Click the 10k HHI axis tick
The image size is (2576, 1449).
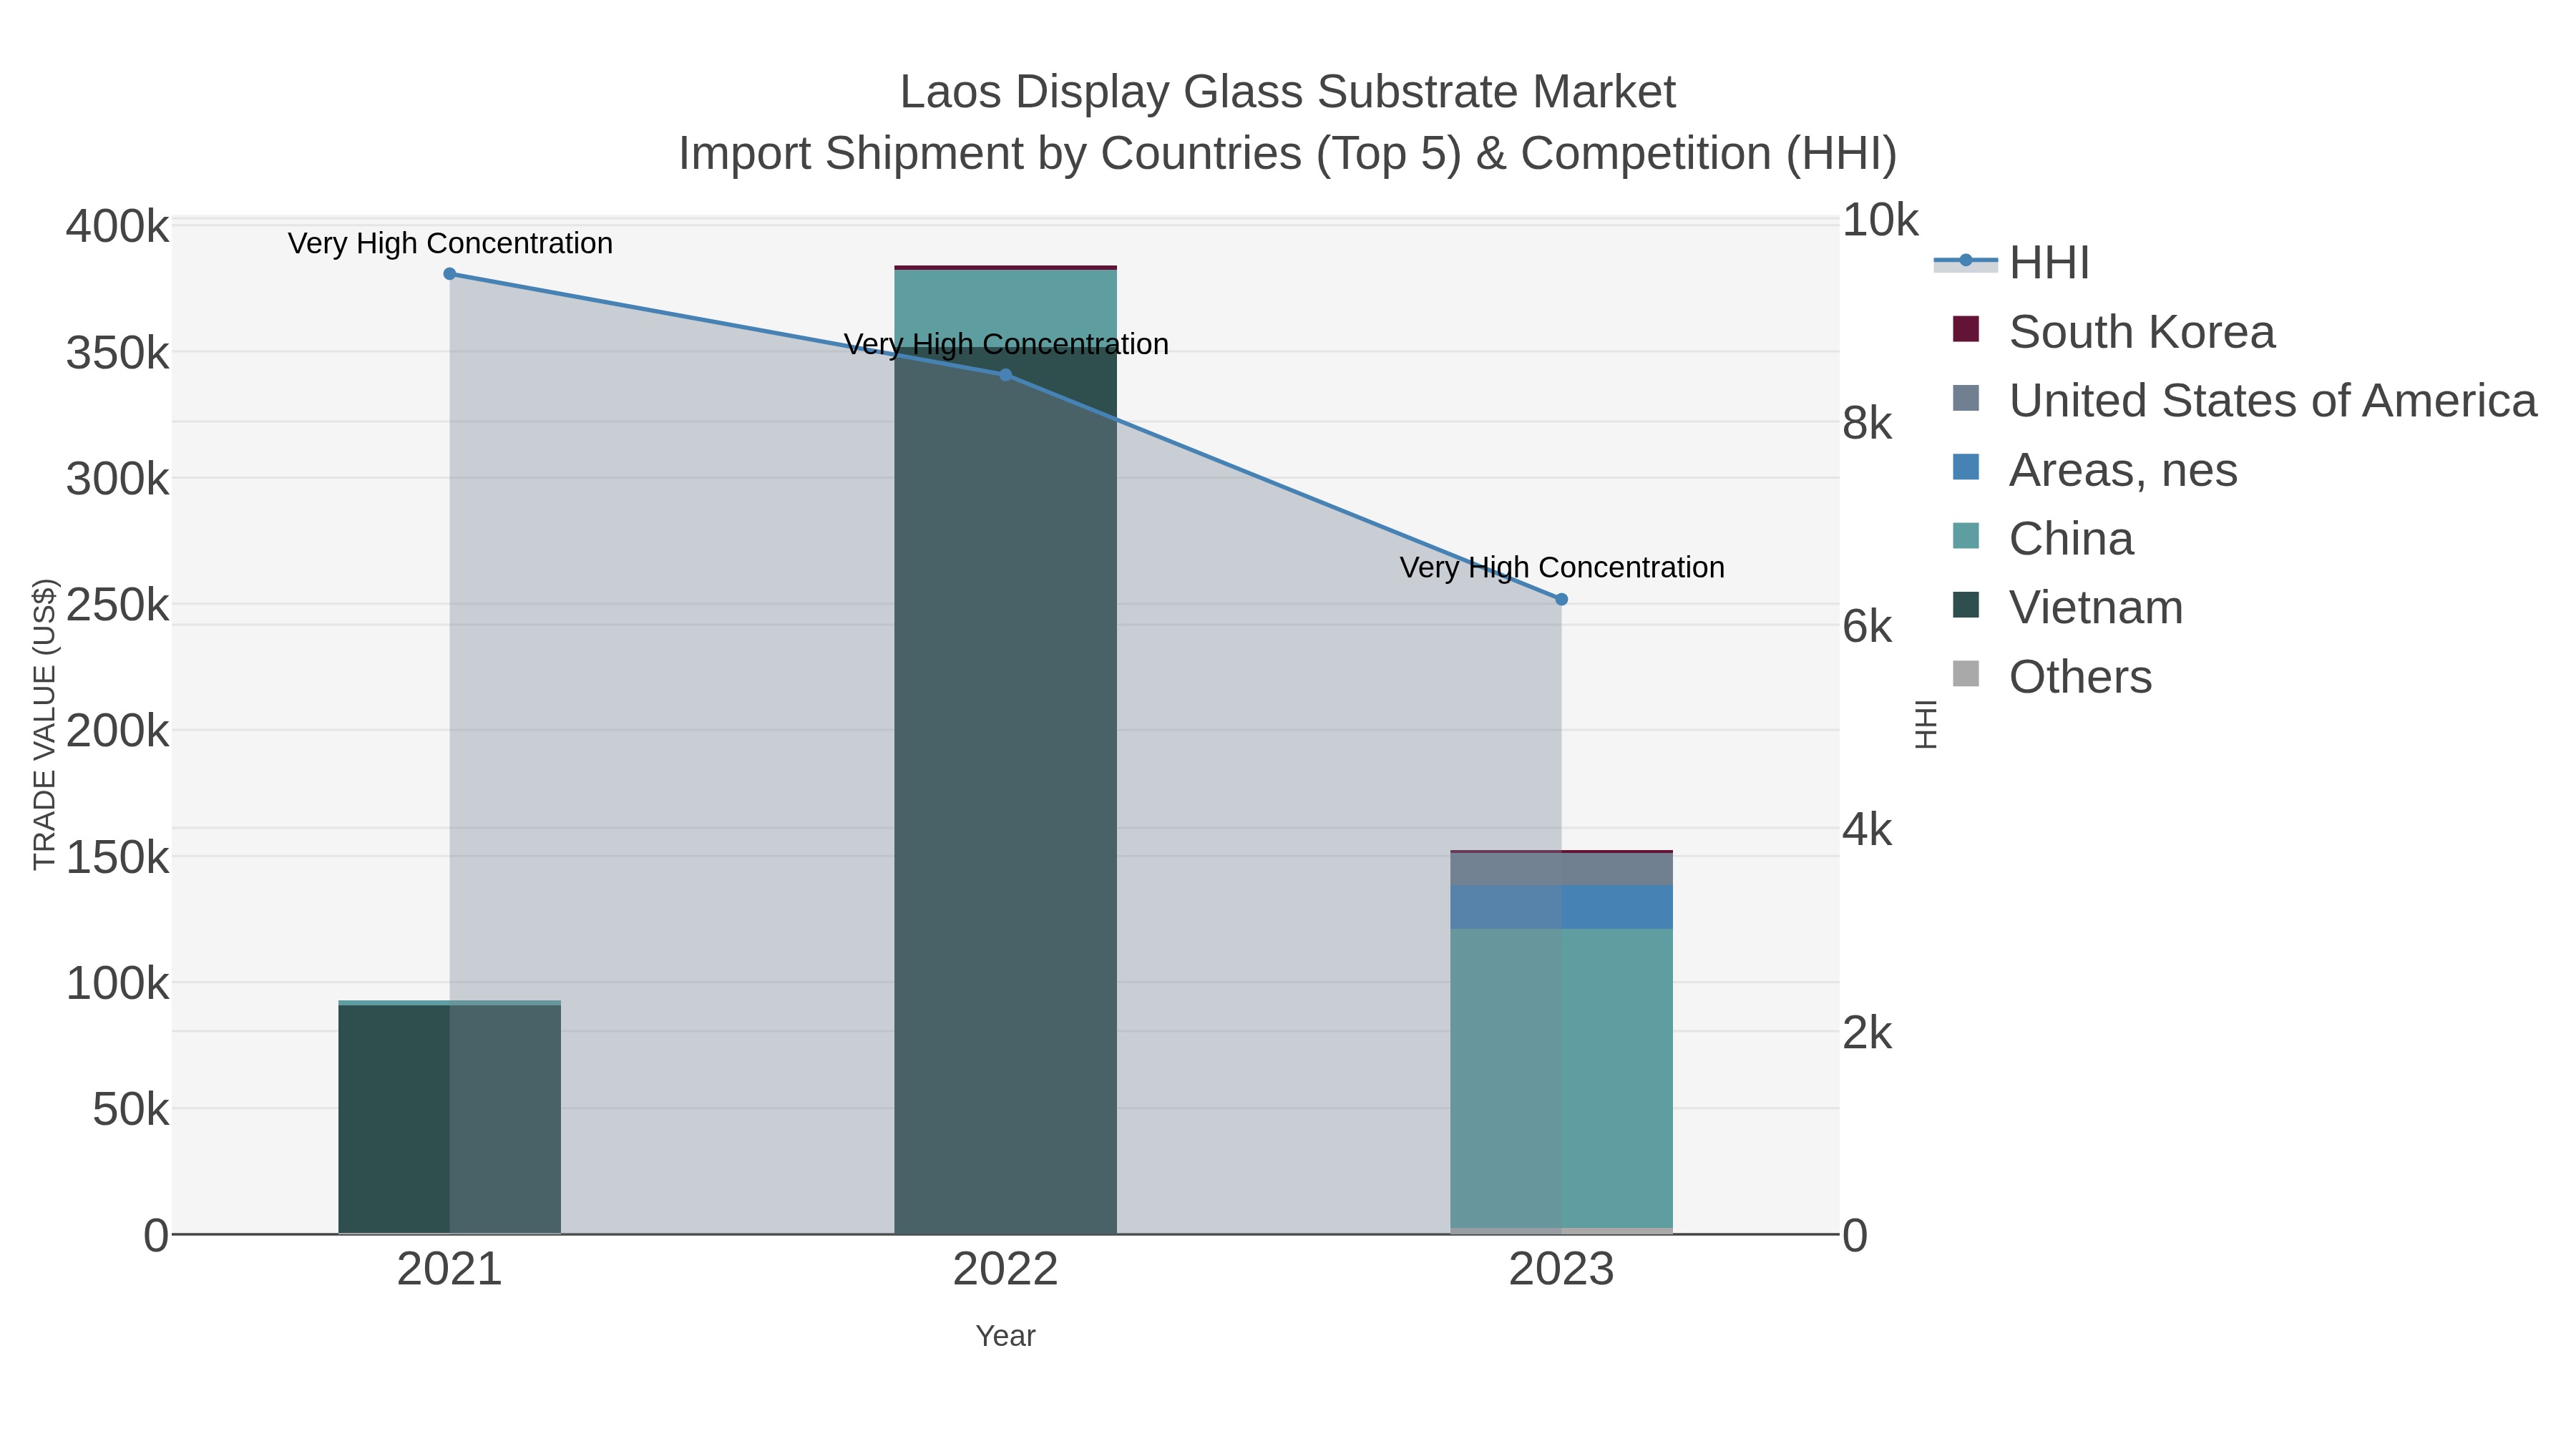coord(1880,220)
